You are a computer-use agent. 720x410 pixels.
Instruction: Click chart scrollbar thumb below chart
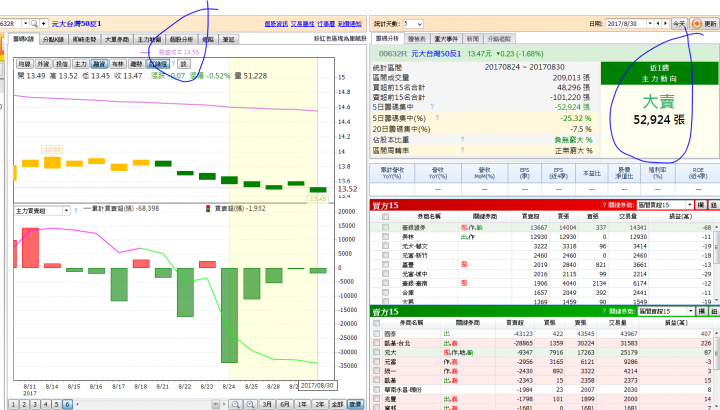[215, 404]
